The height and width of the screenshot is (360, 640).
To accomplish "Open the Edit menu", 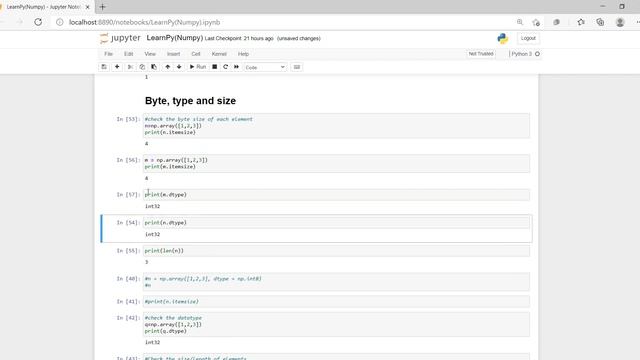I will tap(129, 54).
